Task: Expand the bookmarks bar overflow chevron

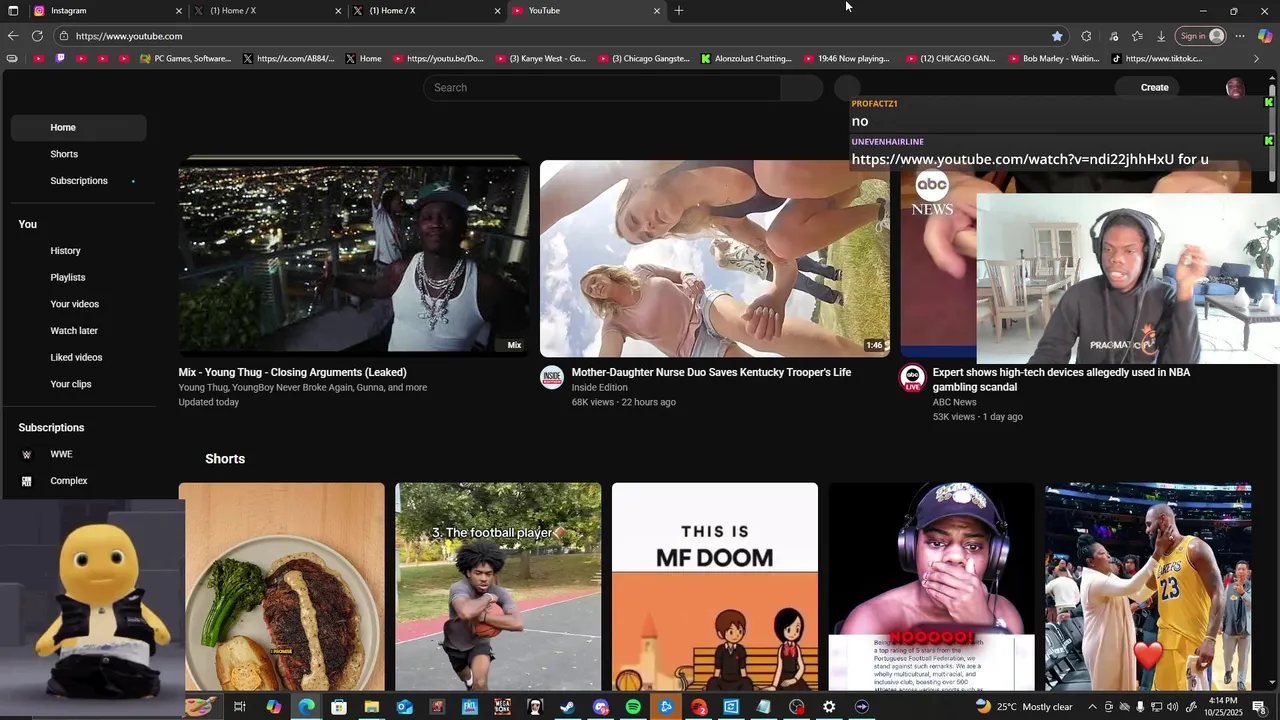Action: click(x=1256, y=59)
